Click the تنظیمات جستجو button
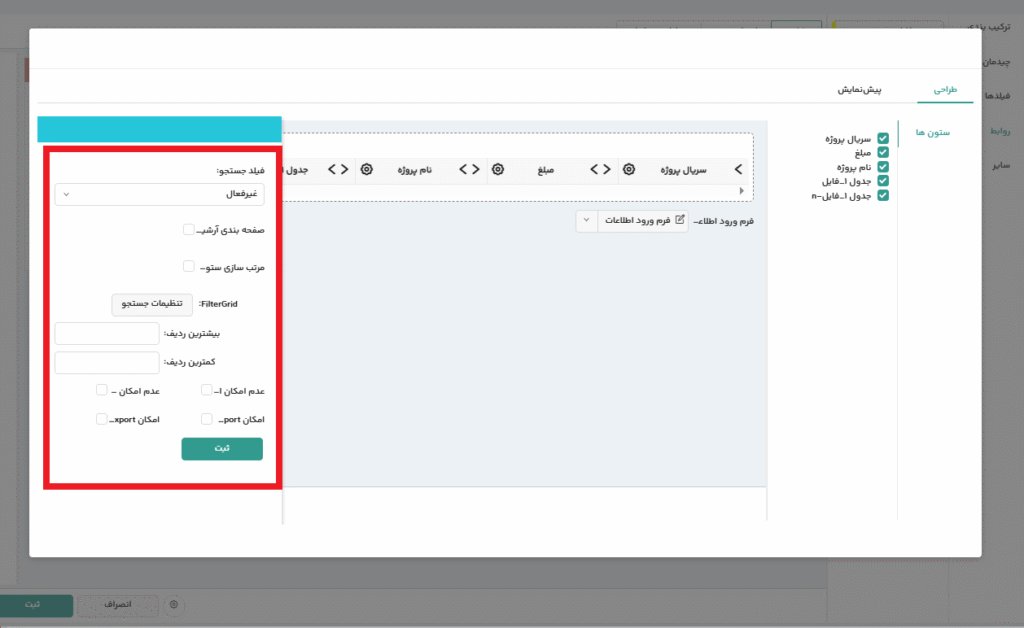This screenshot has height=628, width=1024. pos(152,302)
